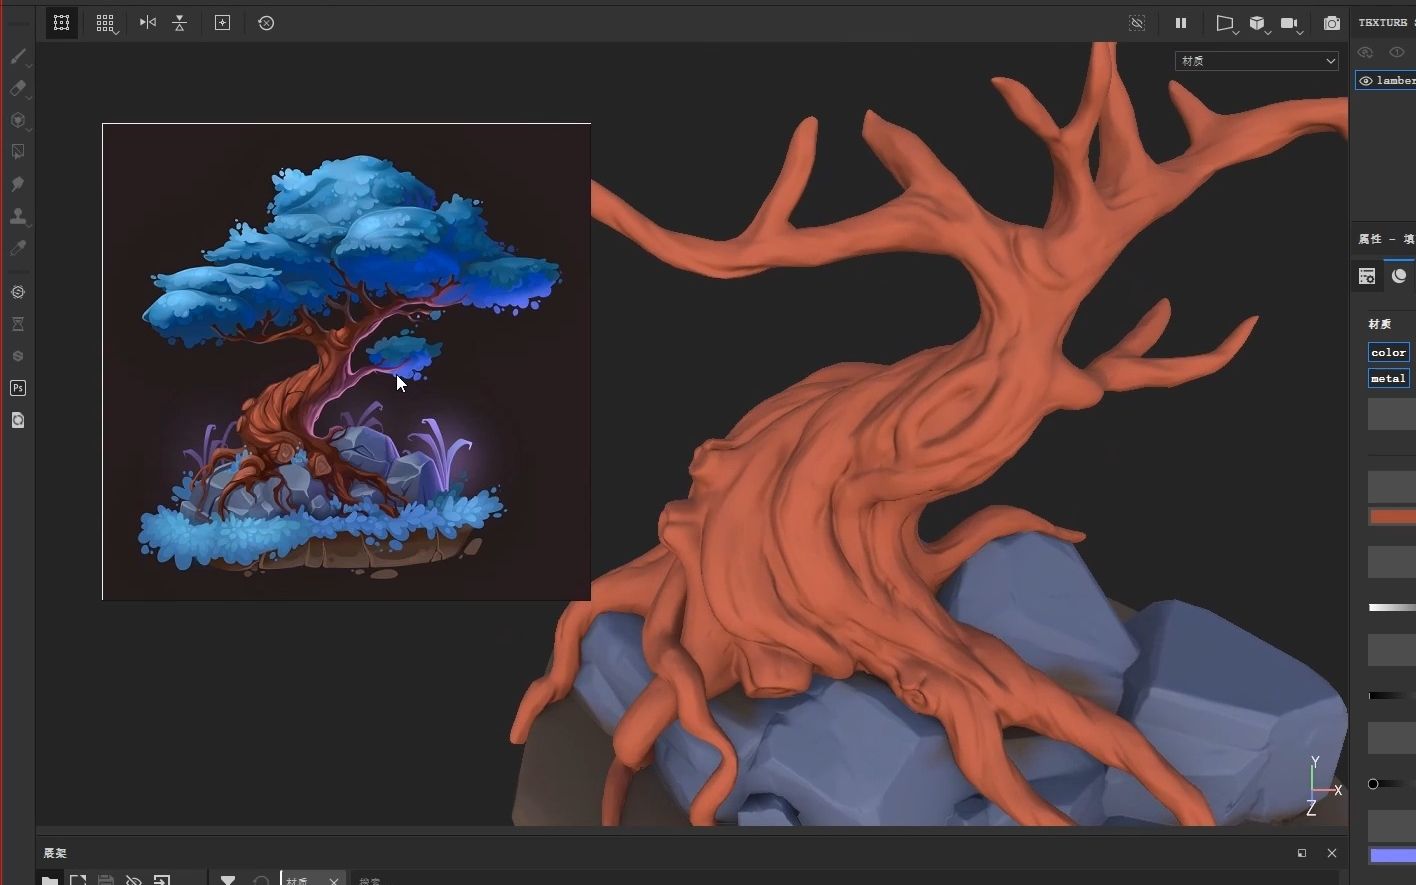The height and width of the screenshot is (885, 1416).
Task: Select the Projection tool with cube icon
Action: click(18, 121)
